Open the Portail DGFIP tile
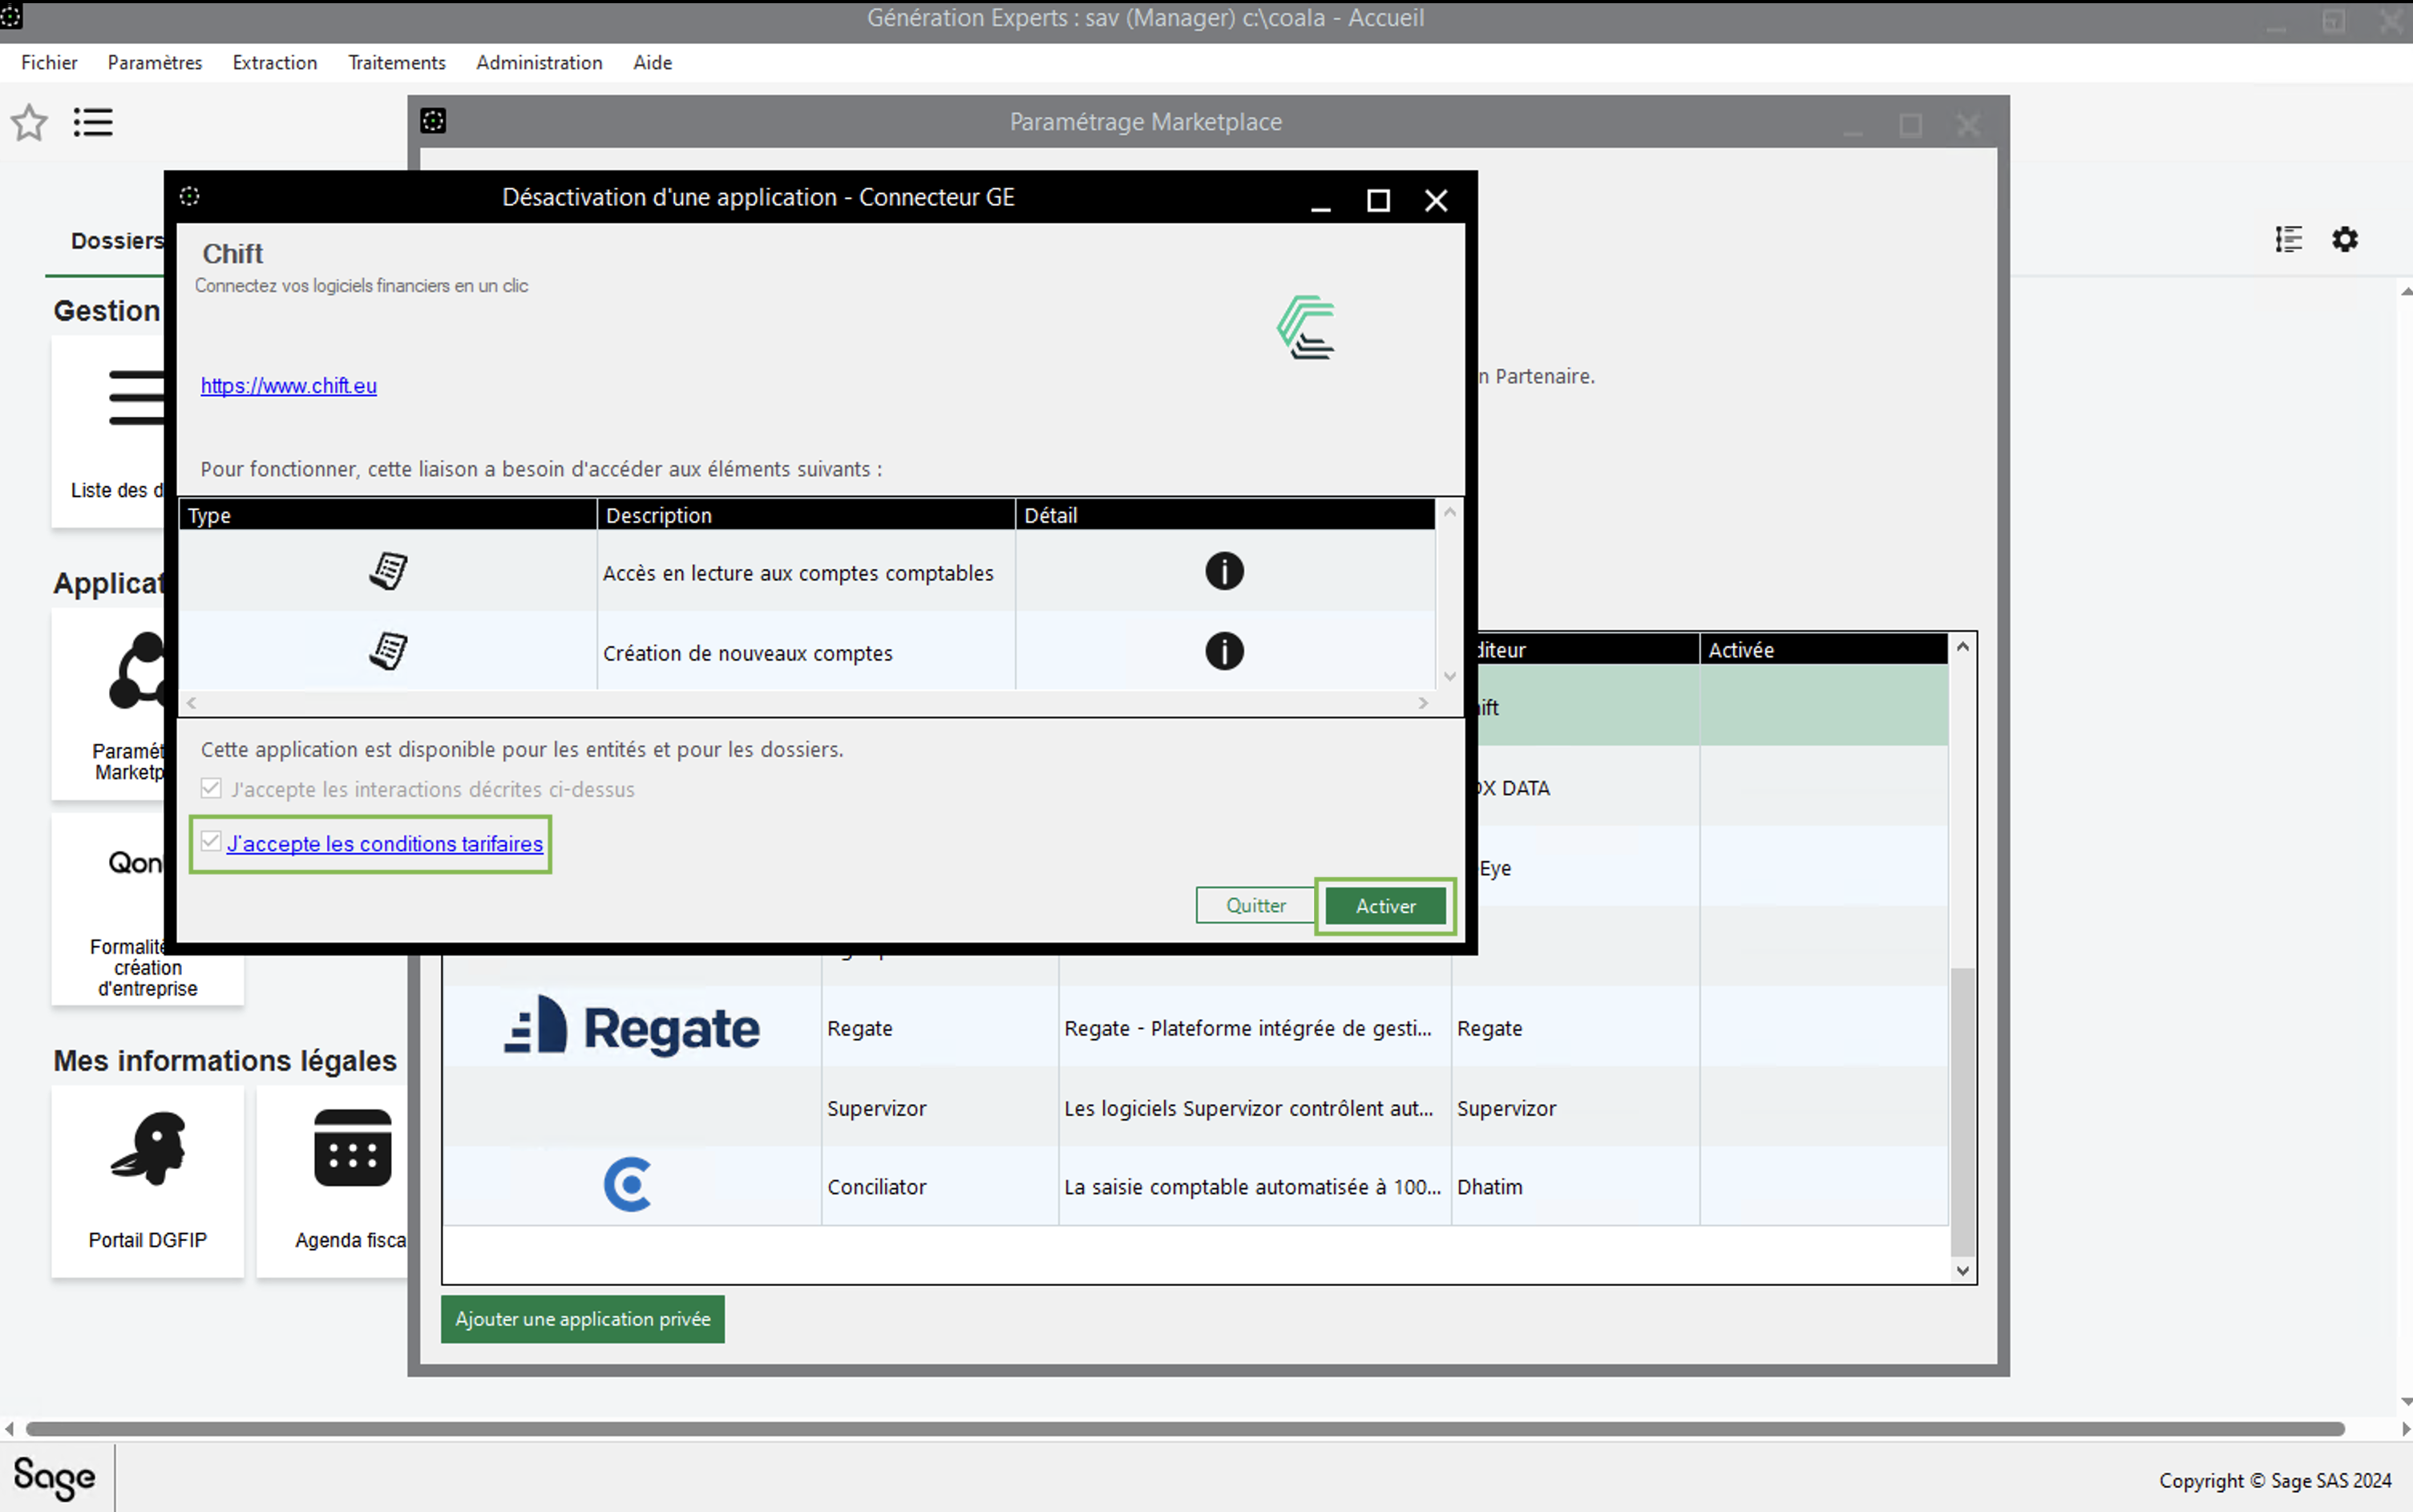2413x1512 pixels. [147, 1180]
